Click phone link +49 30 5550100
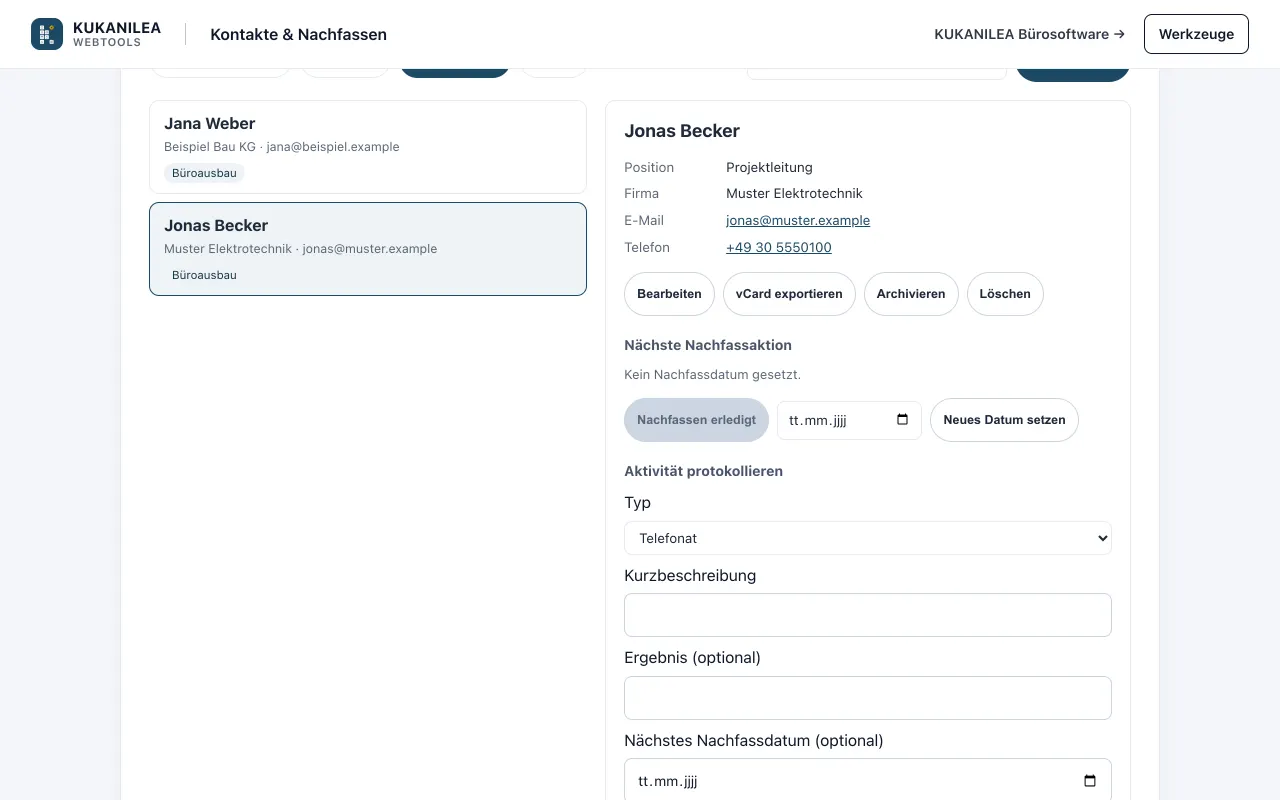Screen dimensions: 1280x800 pos(779,247)
